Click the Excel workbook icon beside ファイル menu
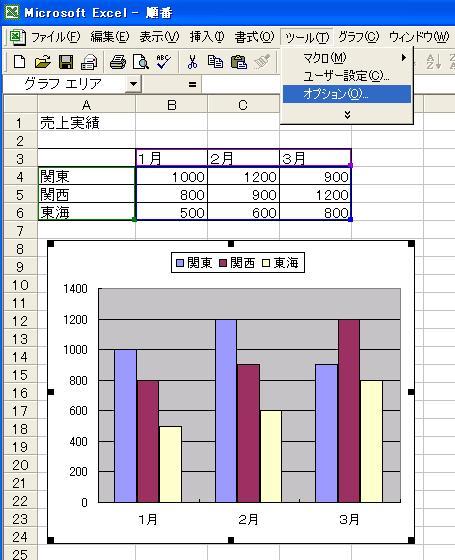455x560 pixels. click(17, 37)
